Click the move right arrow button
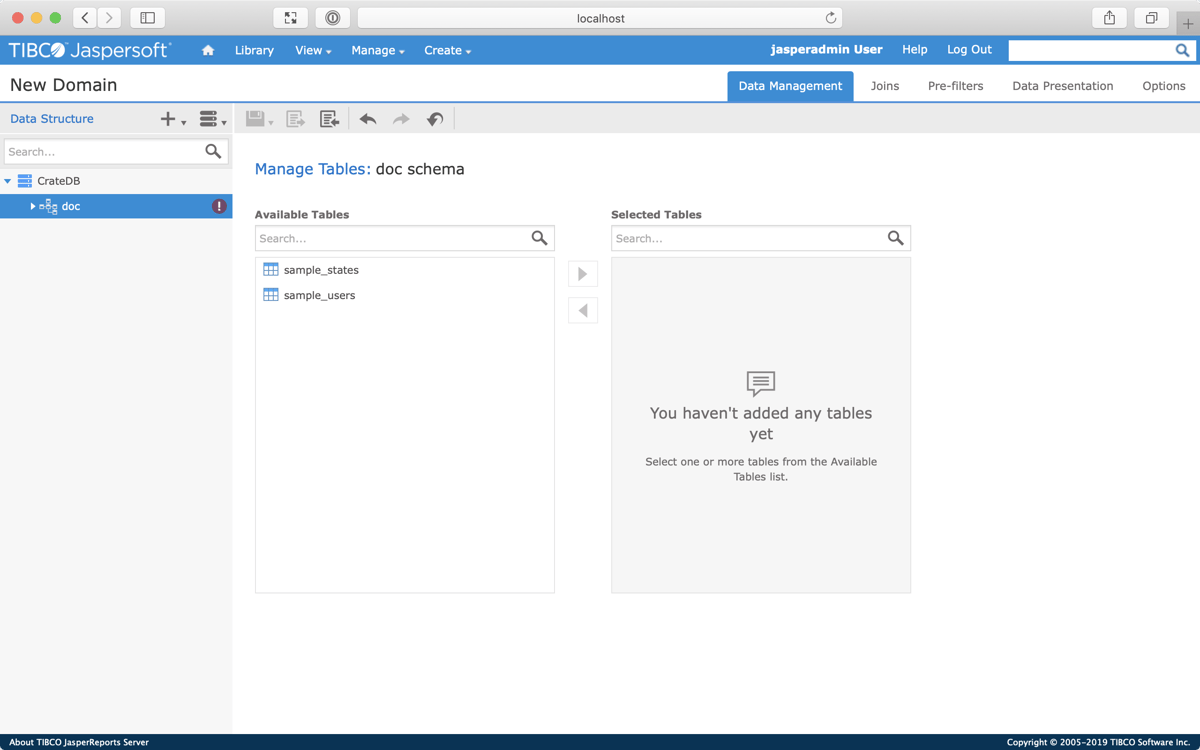Image resolution: width=1200 pixels, height=750 pixels. pos(583,274)
